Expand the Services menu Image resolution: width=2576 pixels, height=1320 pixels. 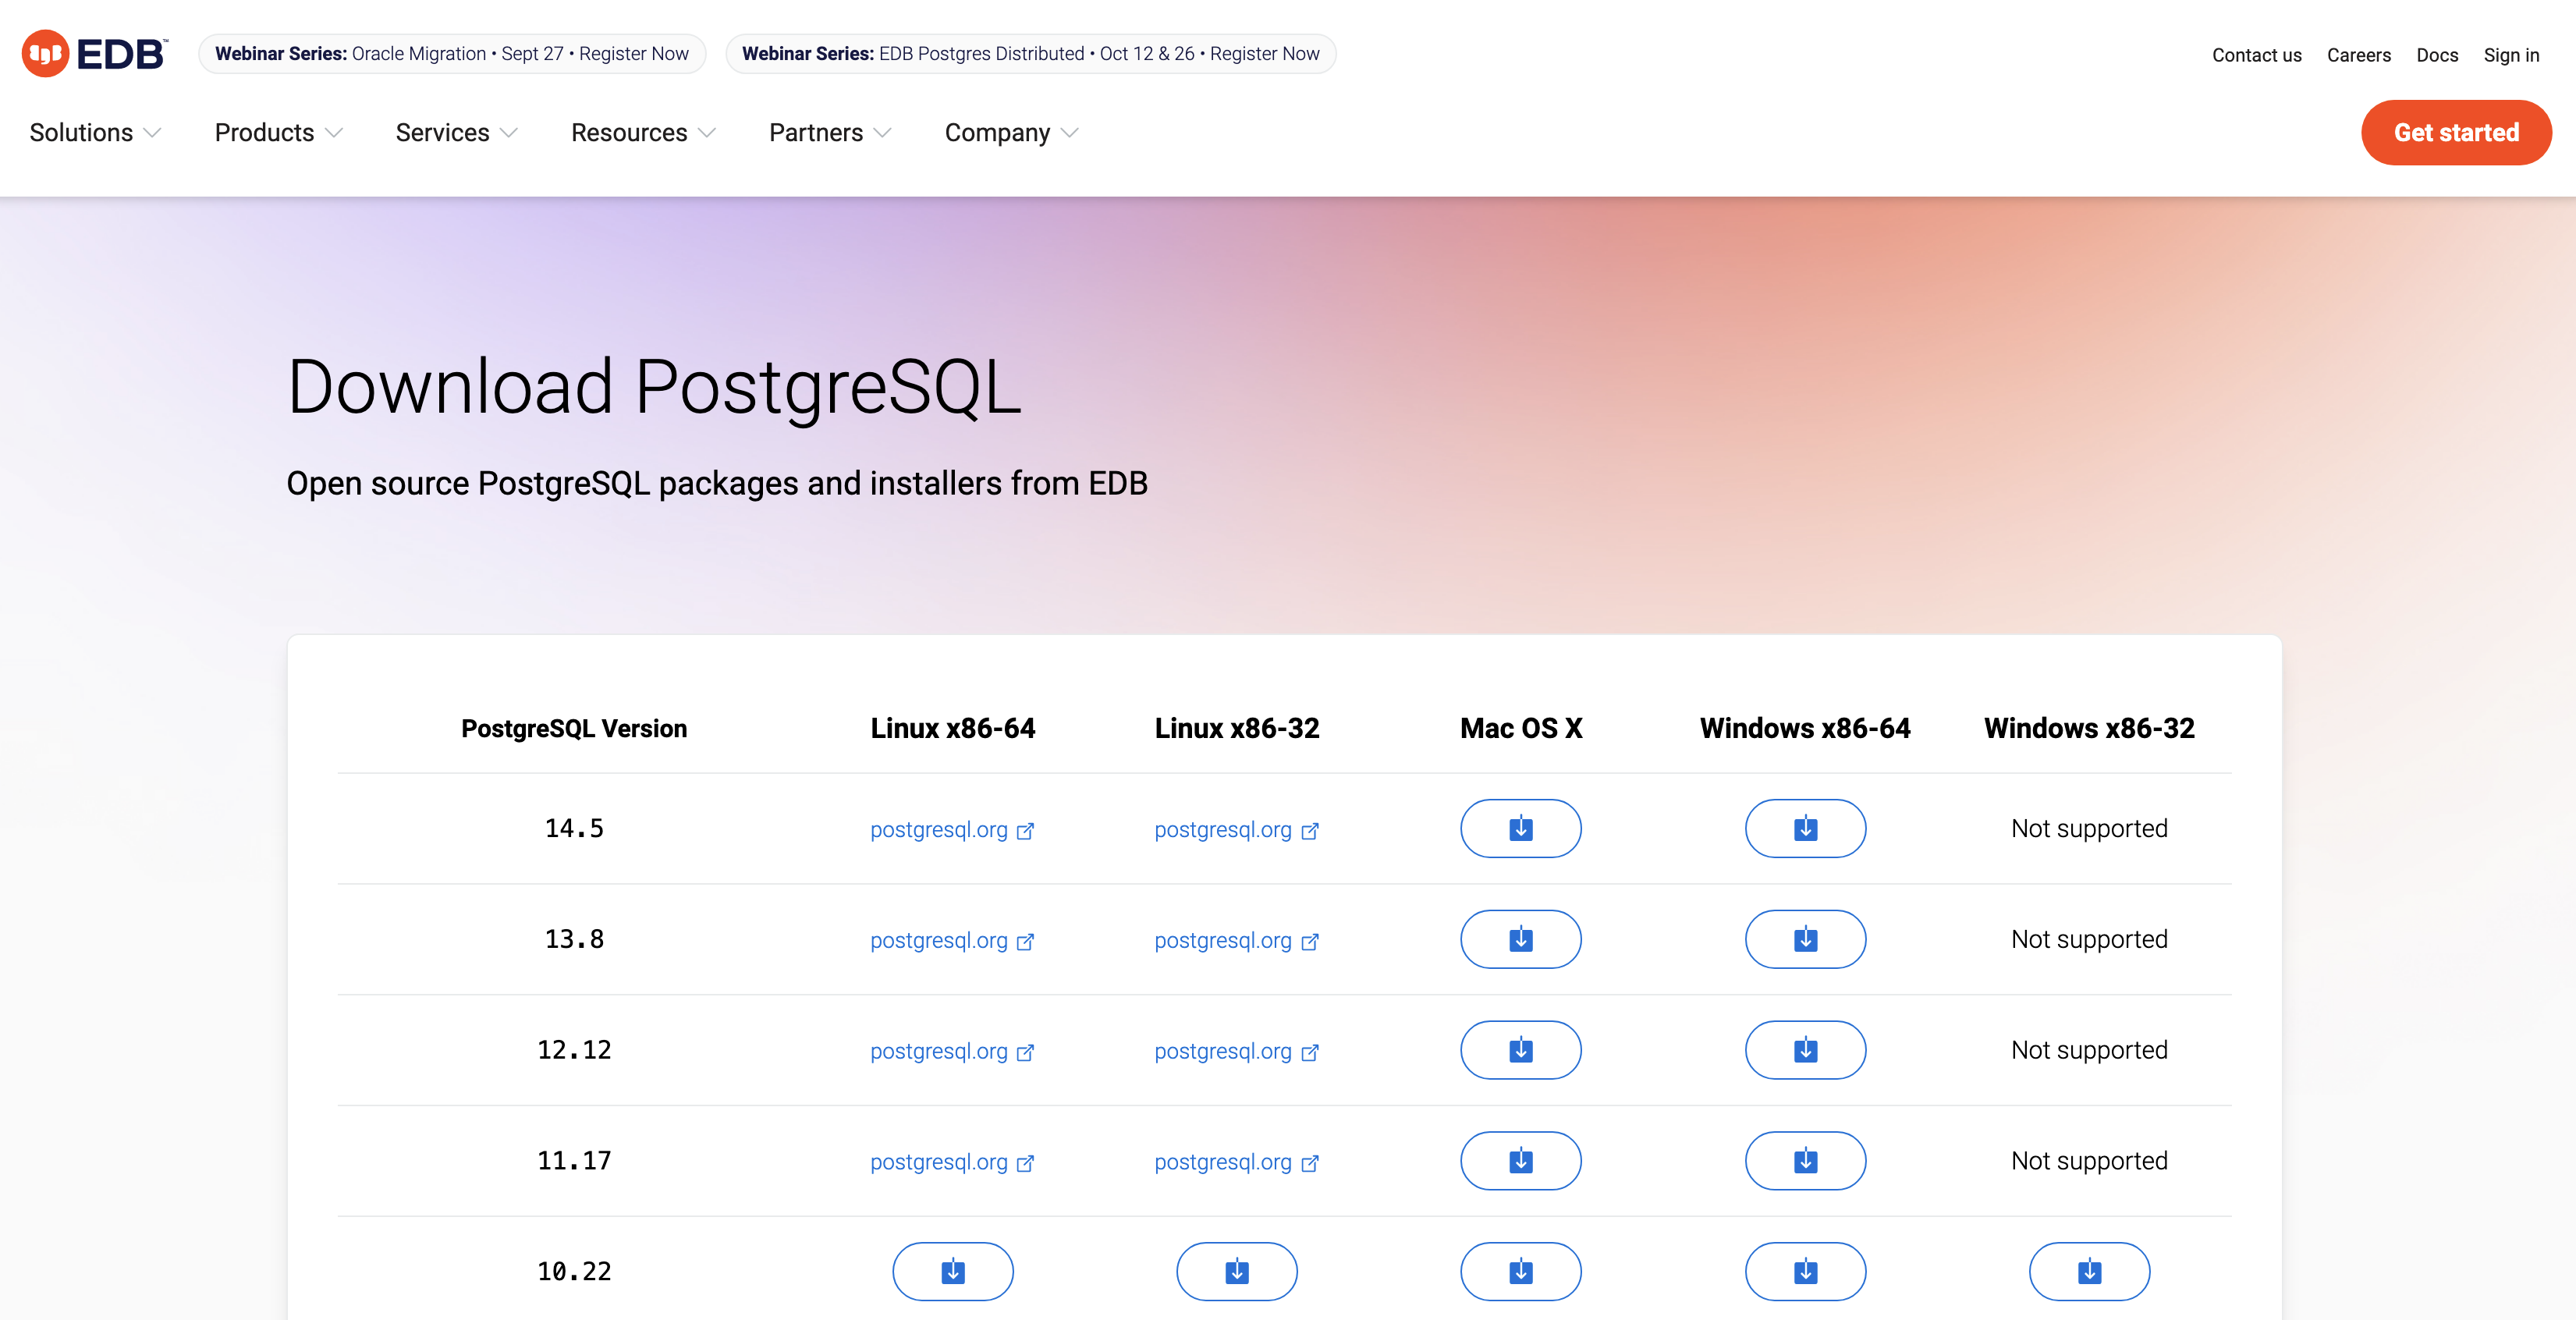pos(457,133)
